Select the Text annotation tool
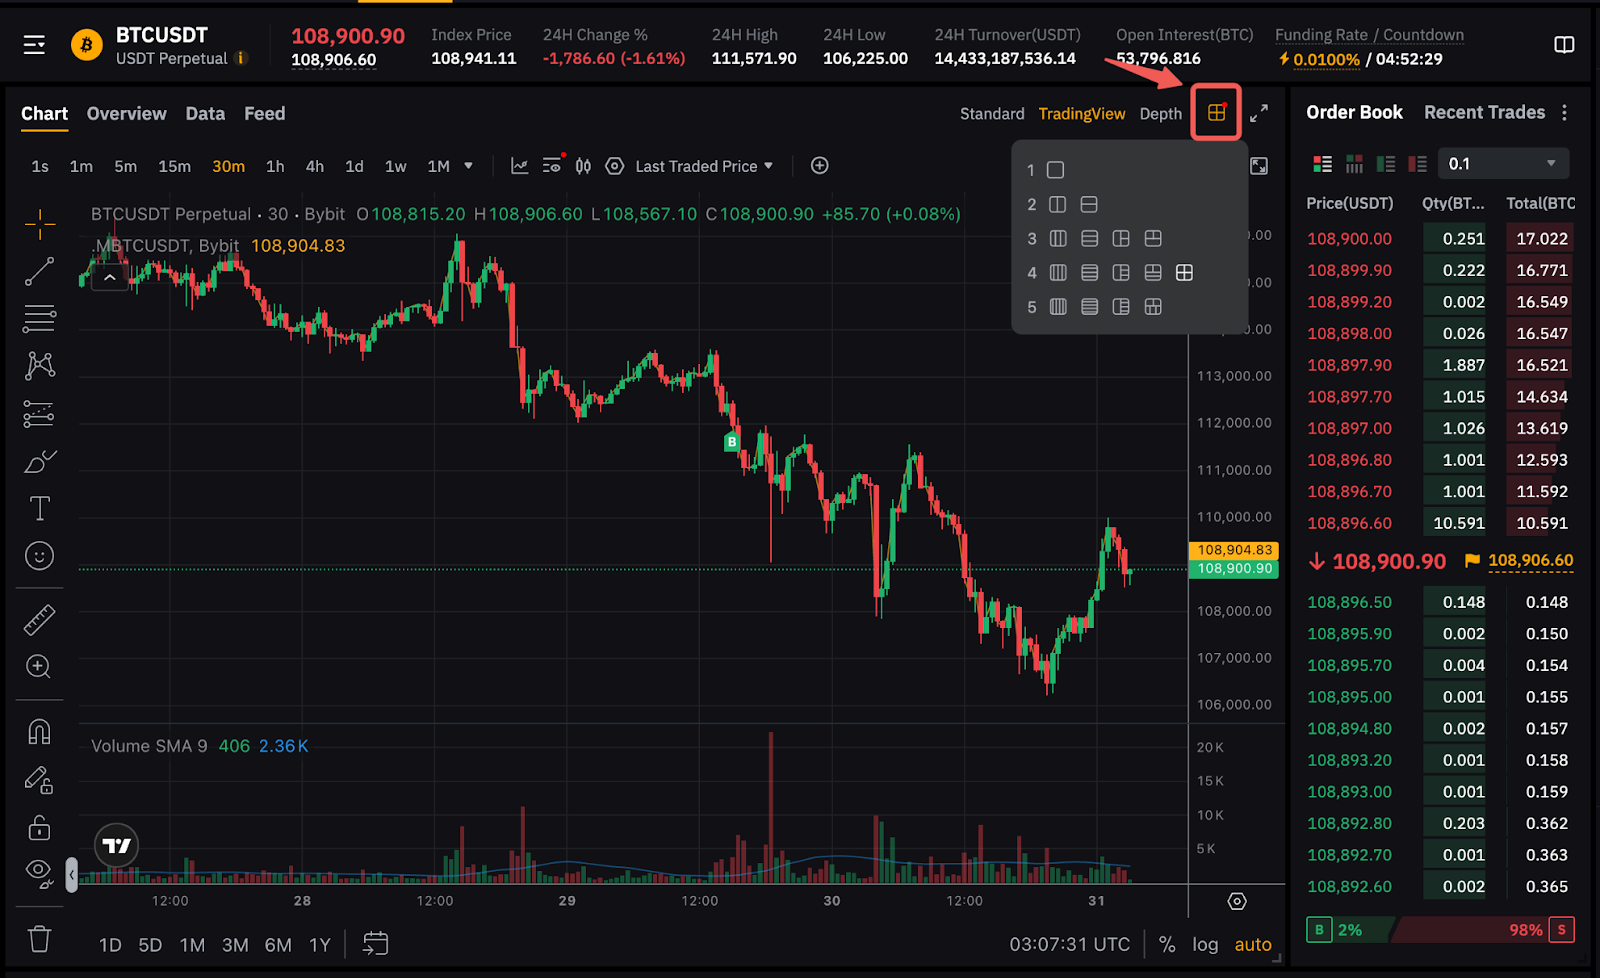 point(39,508)
